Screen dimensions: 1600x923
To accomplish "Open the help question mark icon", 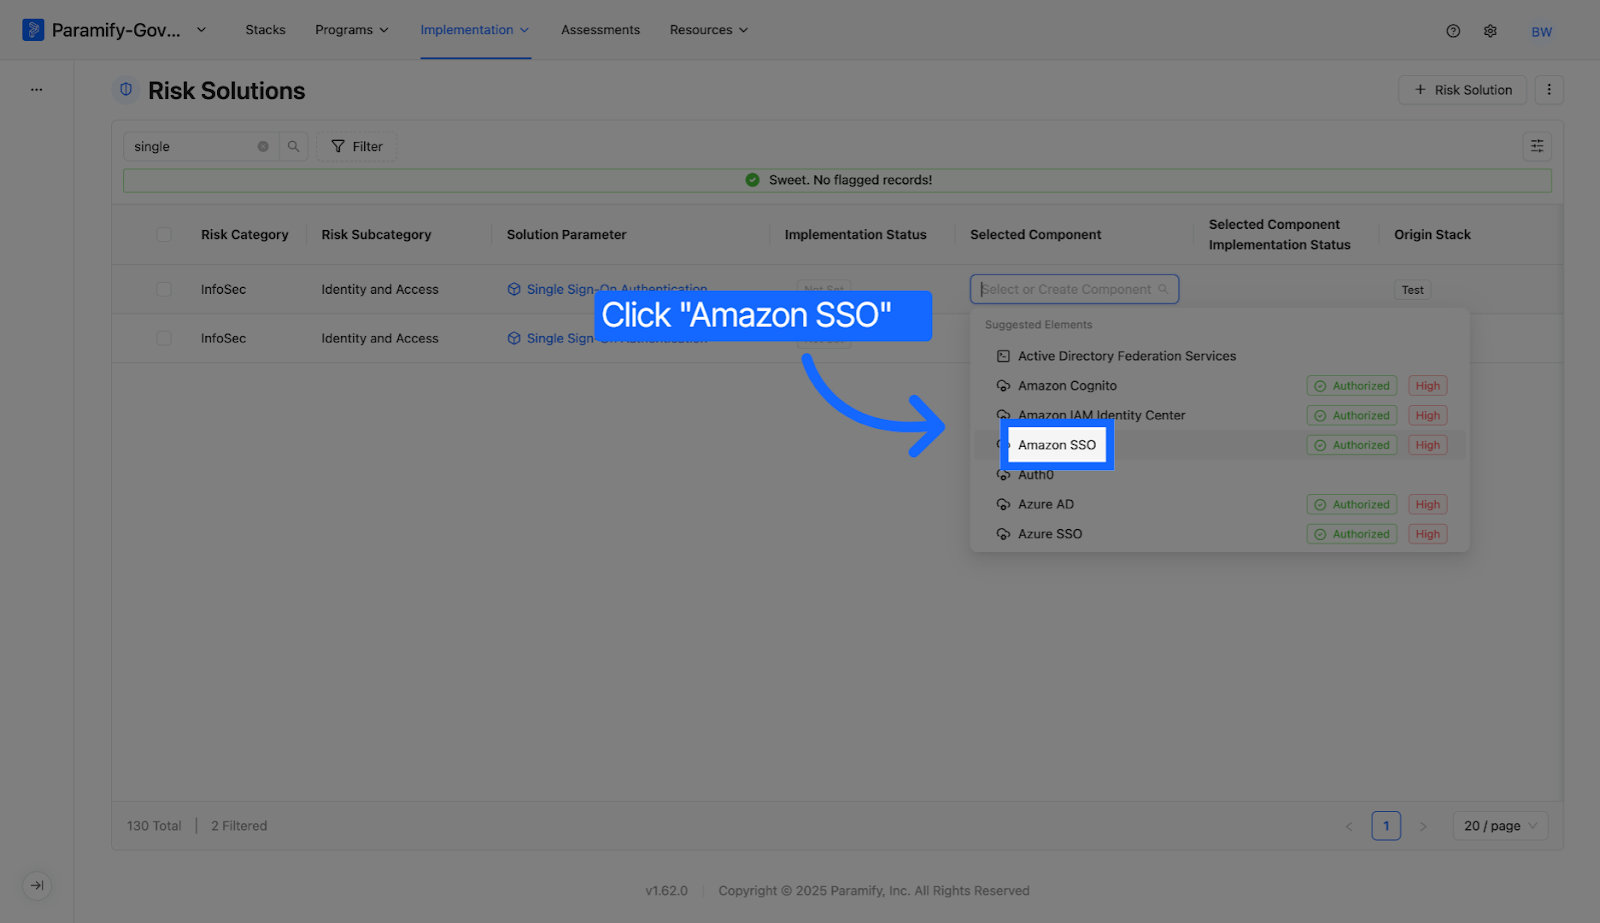I will (x=1453, y=31).
